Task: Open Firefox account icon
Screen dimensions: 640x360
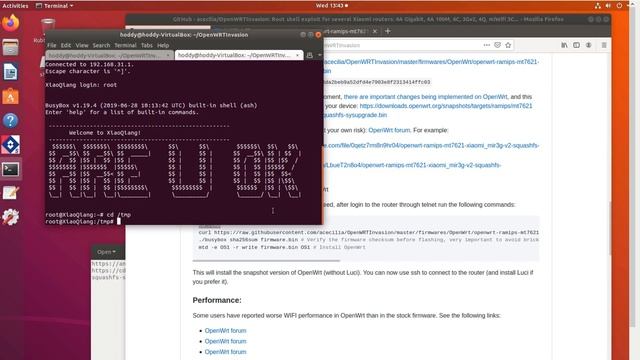Action: (x=589, y=45)
